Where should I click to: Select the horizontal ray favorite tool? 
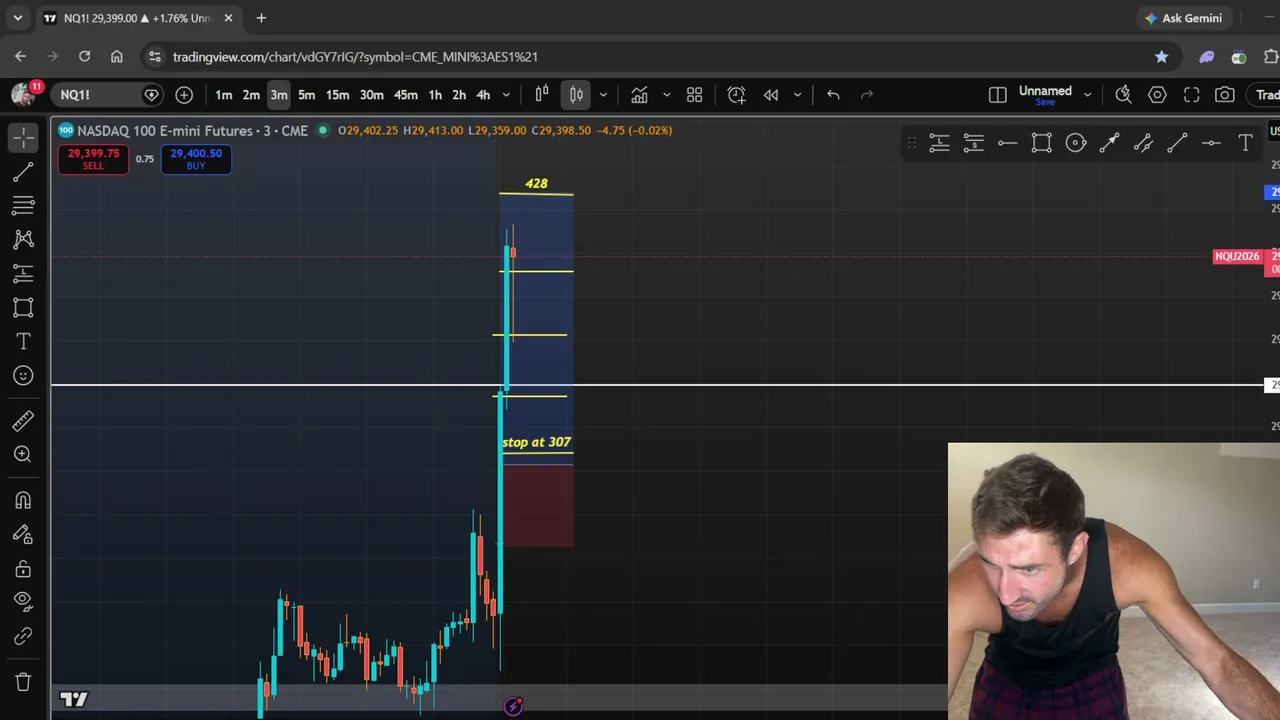pos(1007,144)
